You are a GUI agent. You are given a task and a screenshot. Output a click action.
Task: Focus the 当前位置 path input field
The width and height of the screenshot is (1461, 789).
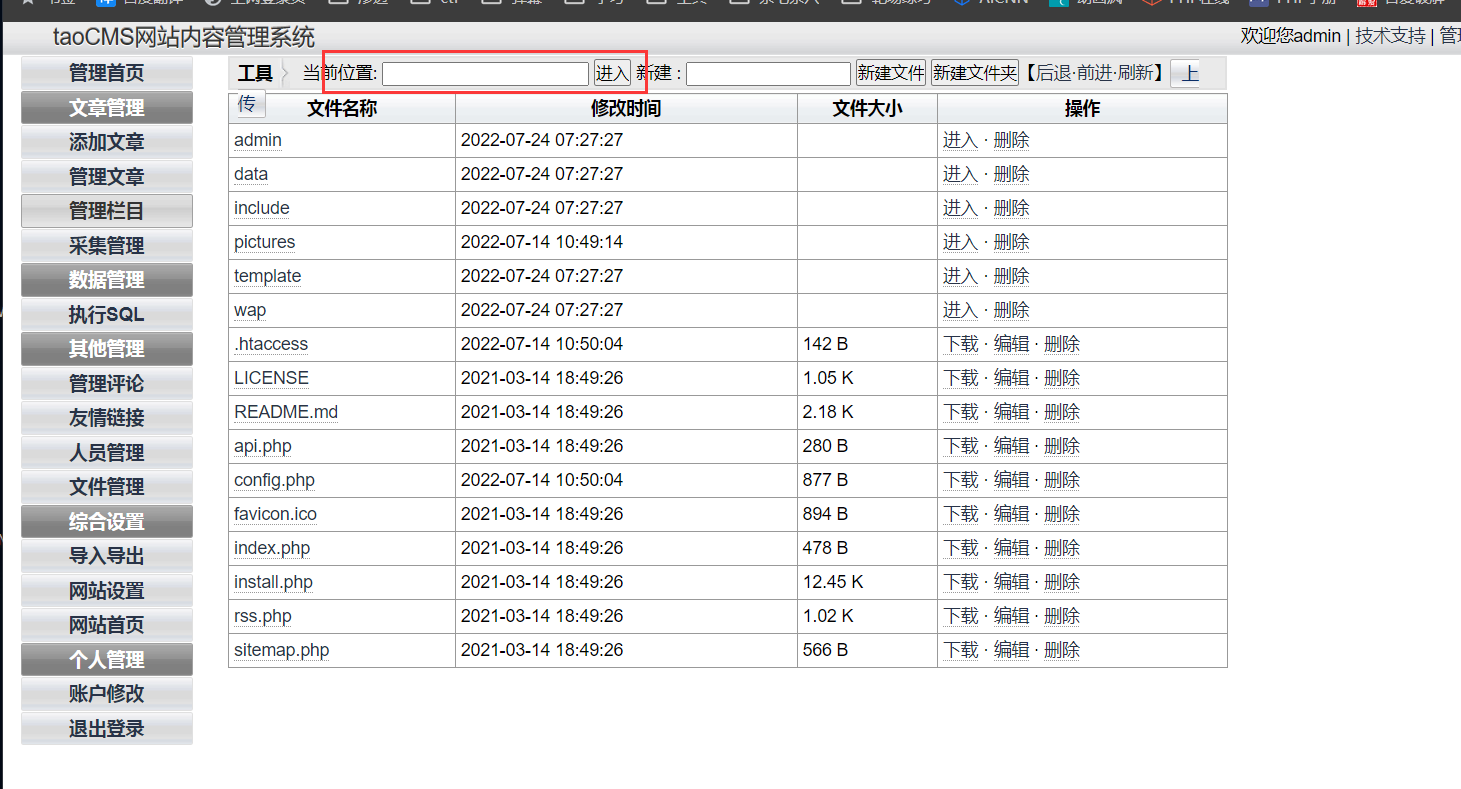pyautogui.click(x=485, y=74)
